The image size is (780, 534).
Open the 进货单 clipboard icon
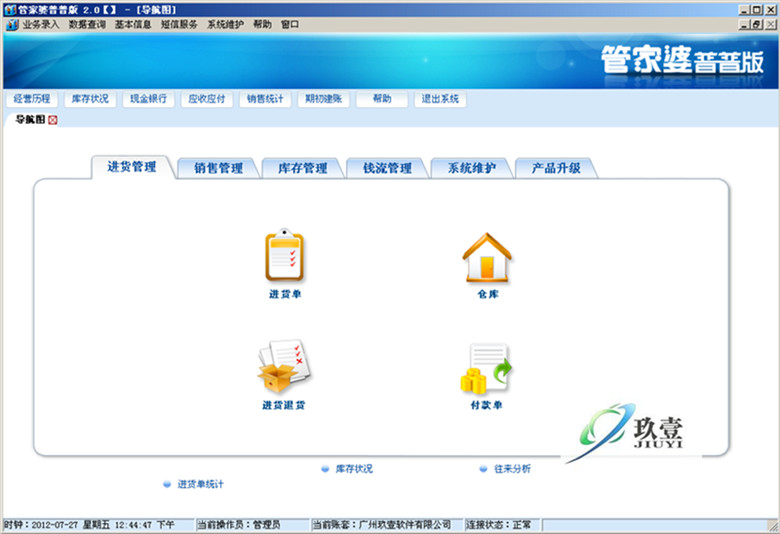pyautogui.click(x=285, y=255)
